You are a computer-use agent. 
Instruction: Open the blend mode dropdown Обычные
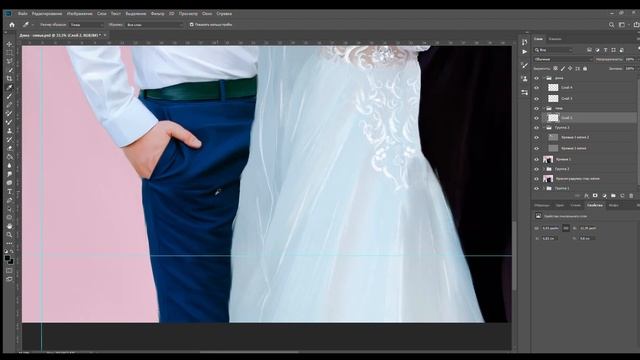(563, 60)
